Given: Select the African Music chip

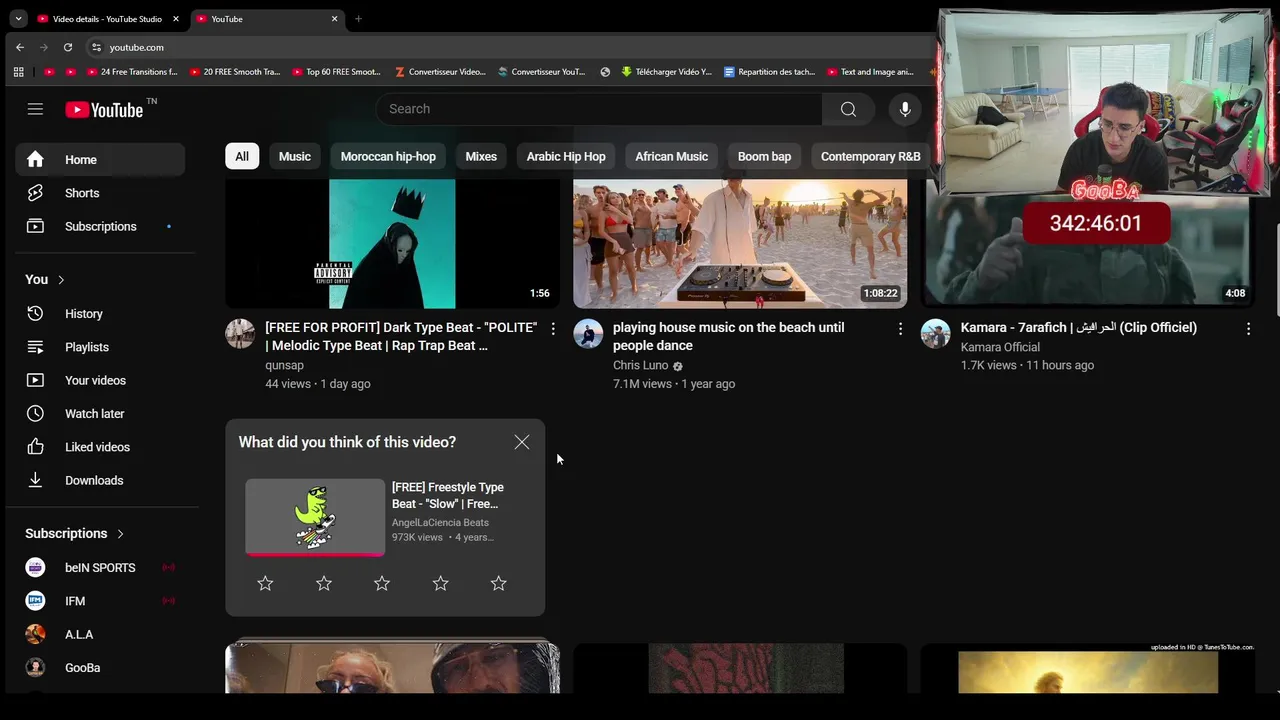Looking at the screenshot, I should pos(672,156).
